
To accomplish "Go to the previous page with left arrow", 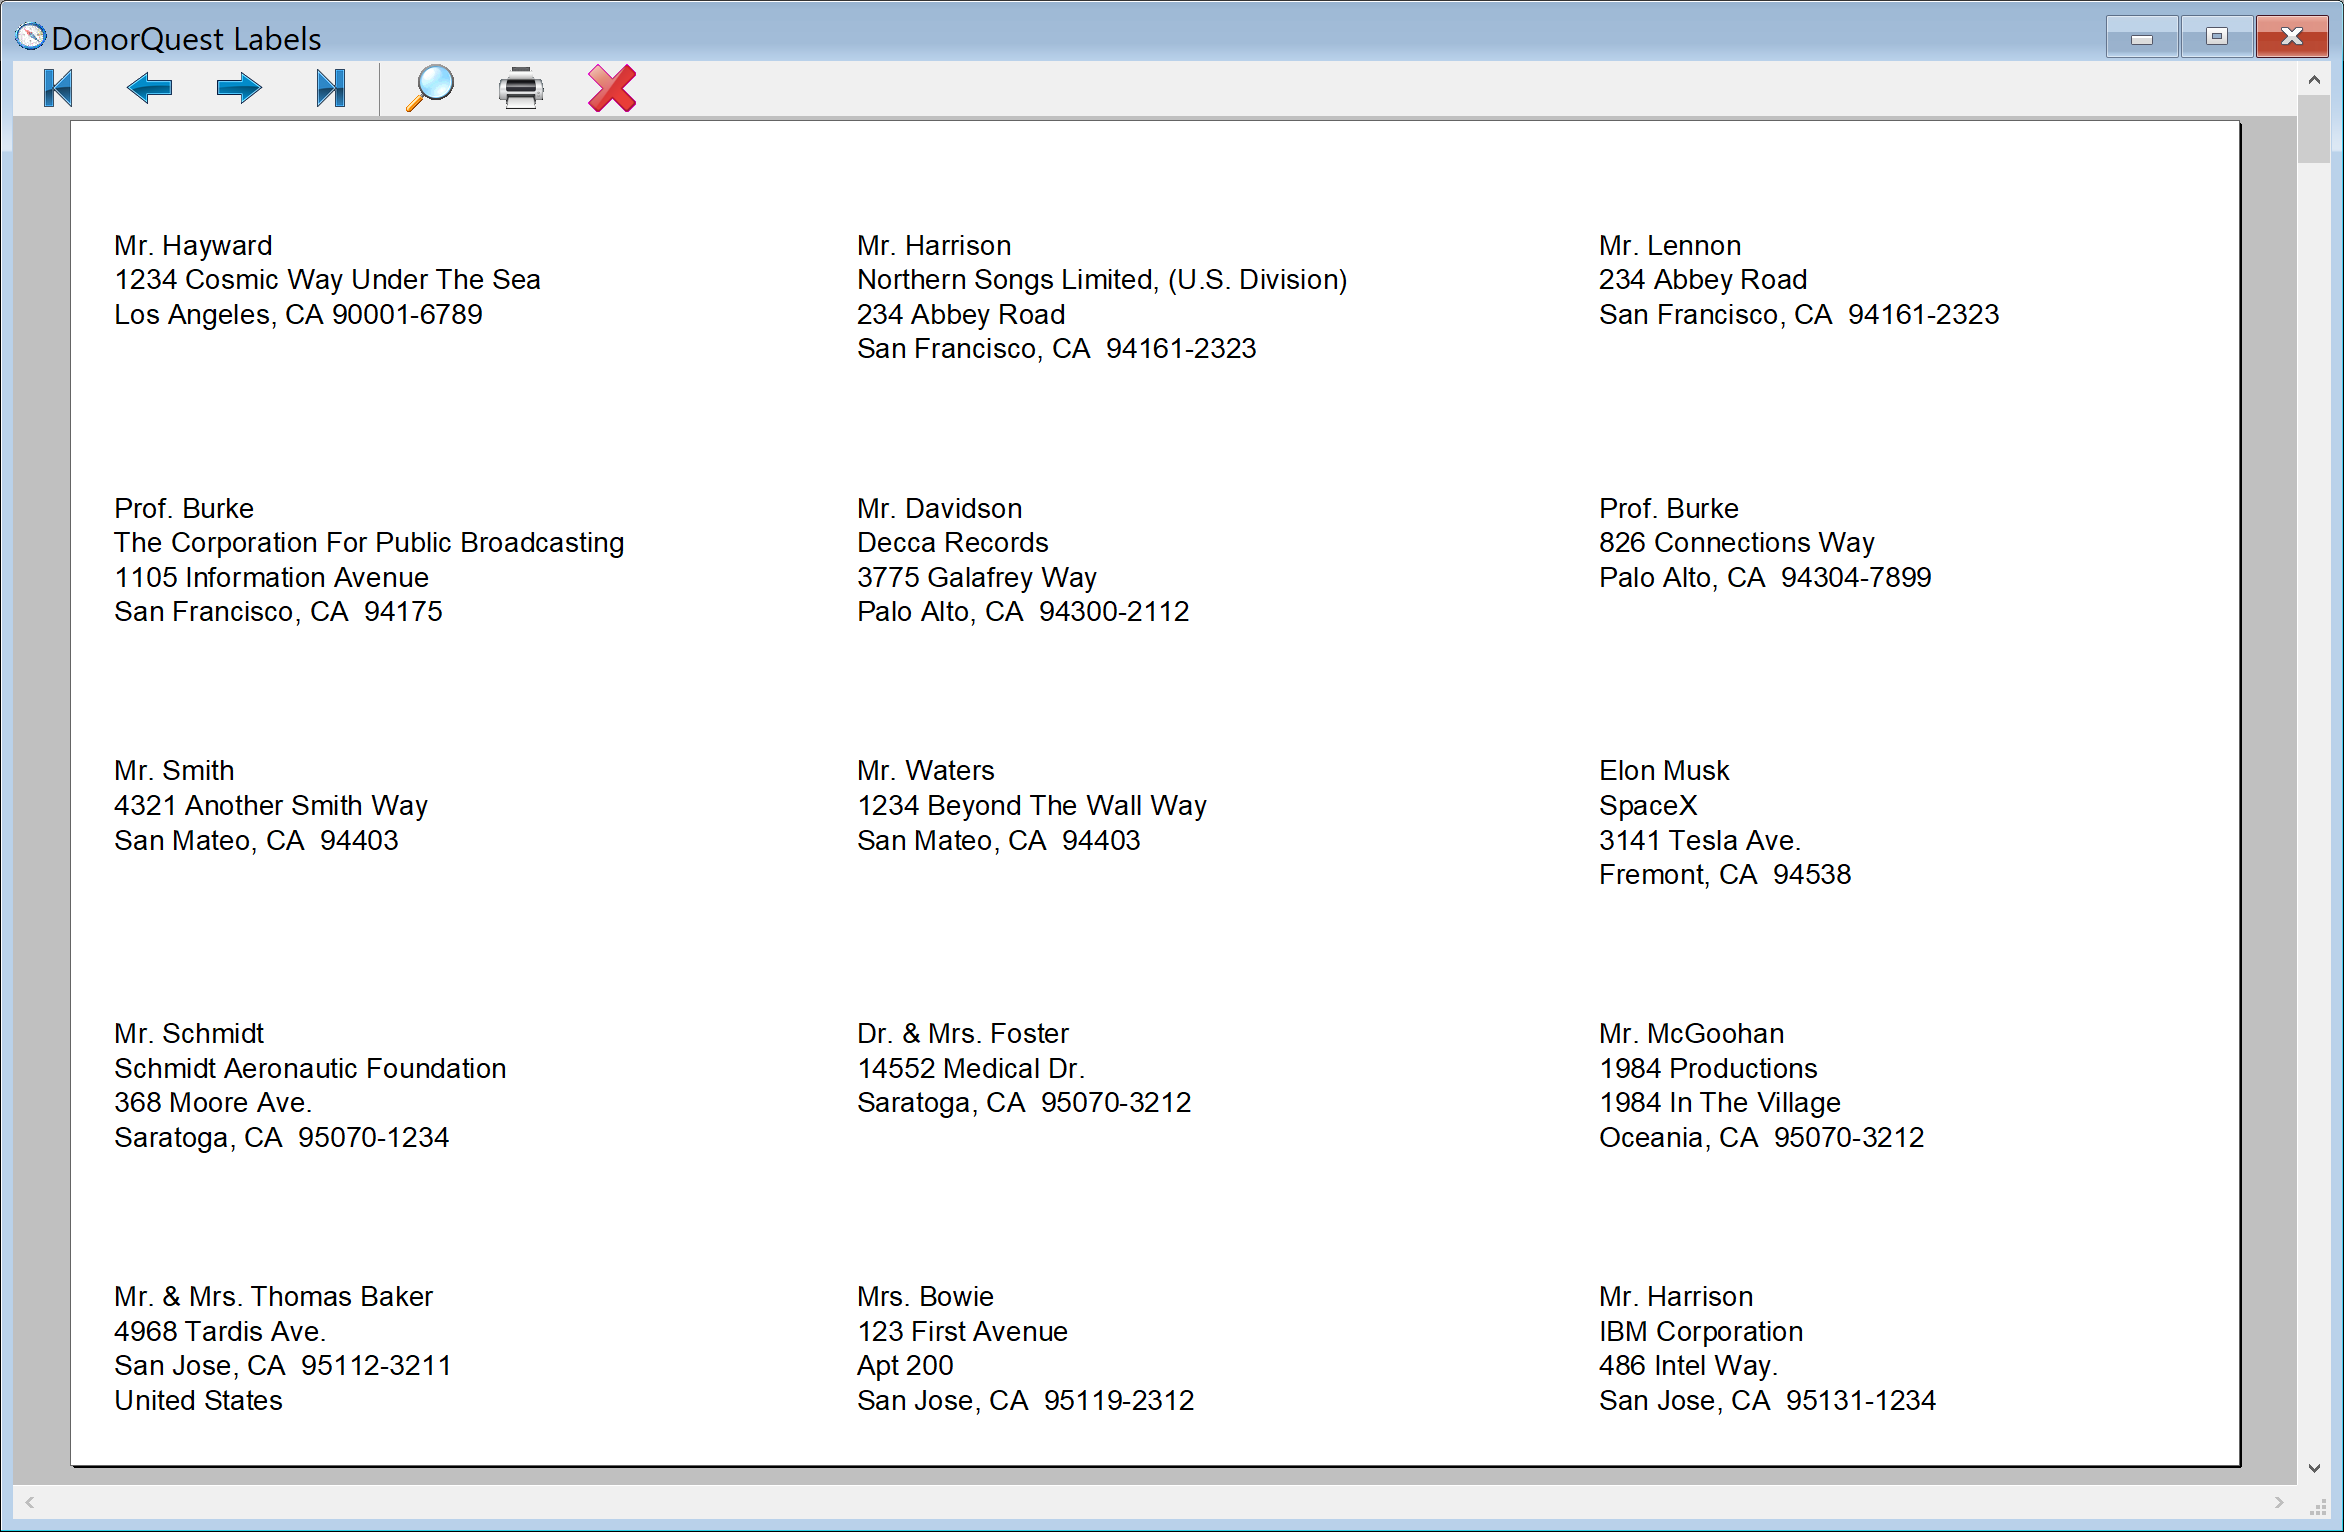I will pos(149,88).
